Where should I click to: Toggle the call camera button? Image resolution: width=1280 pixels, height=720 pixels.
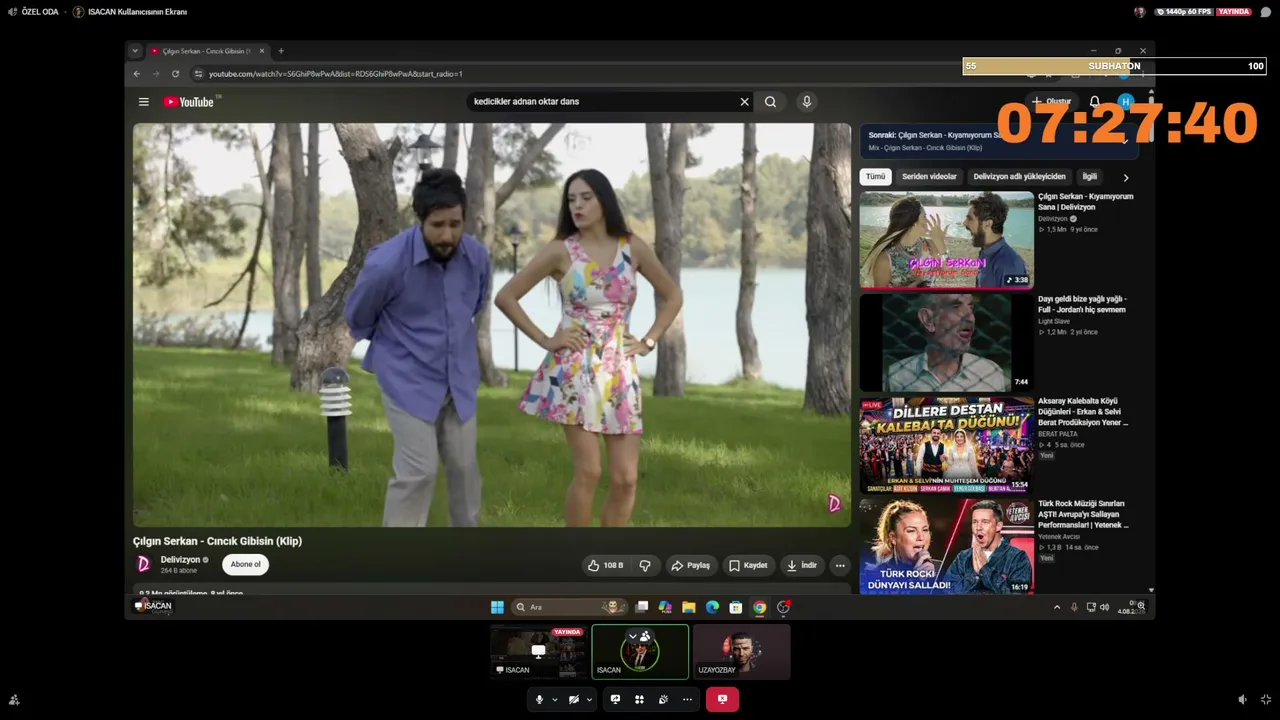tap(573, 700)
